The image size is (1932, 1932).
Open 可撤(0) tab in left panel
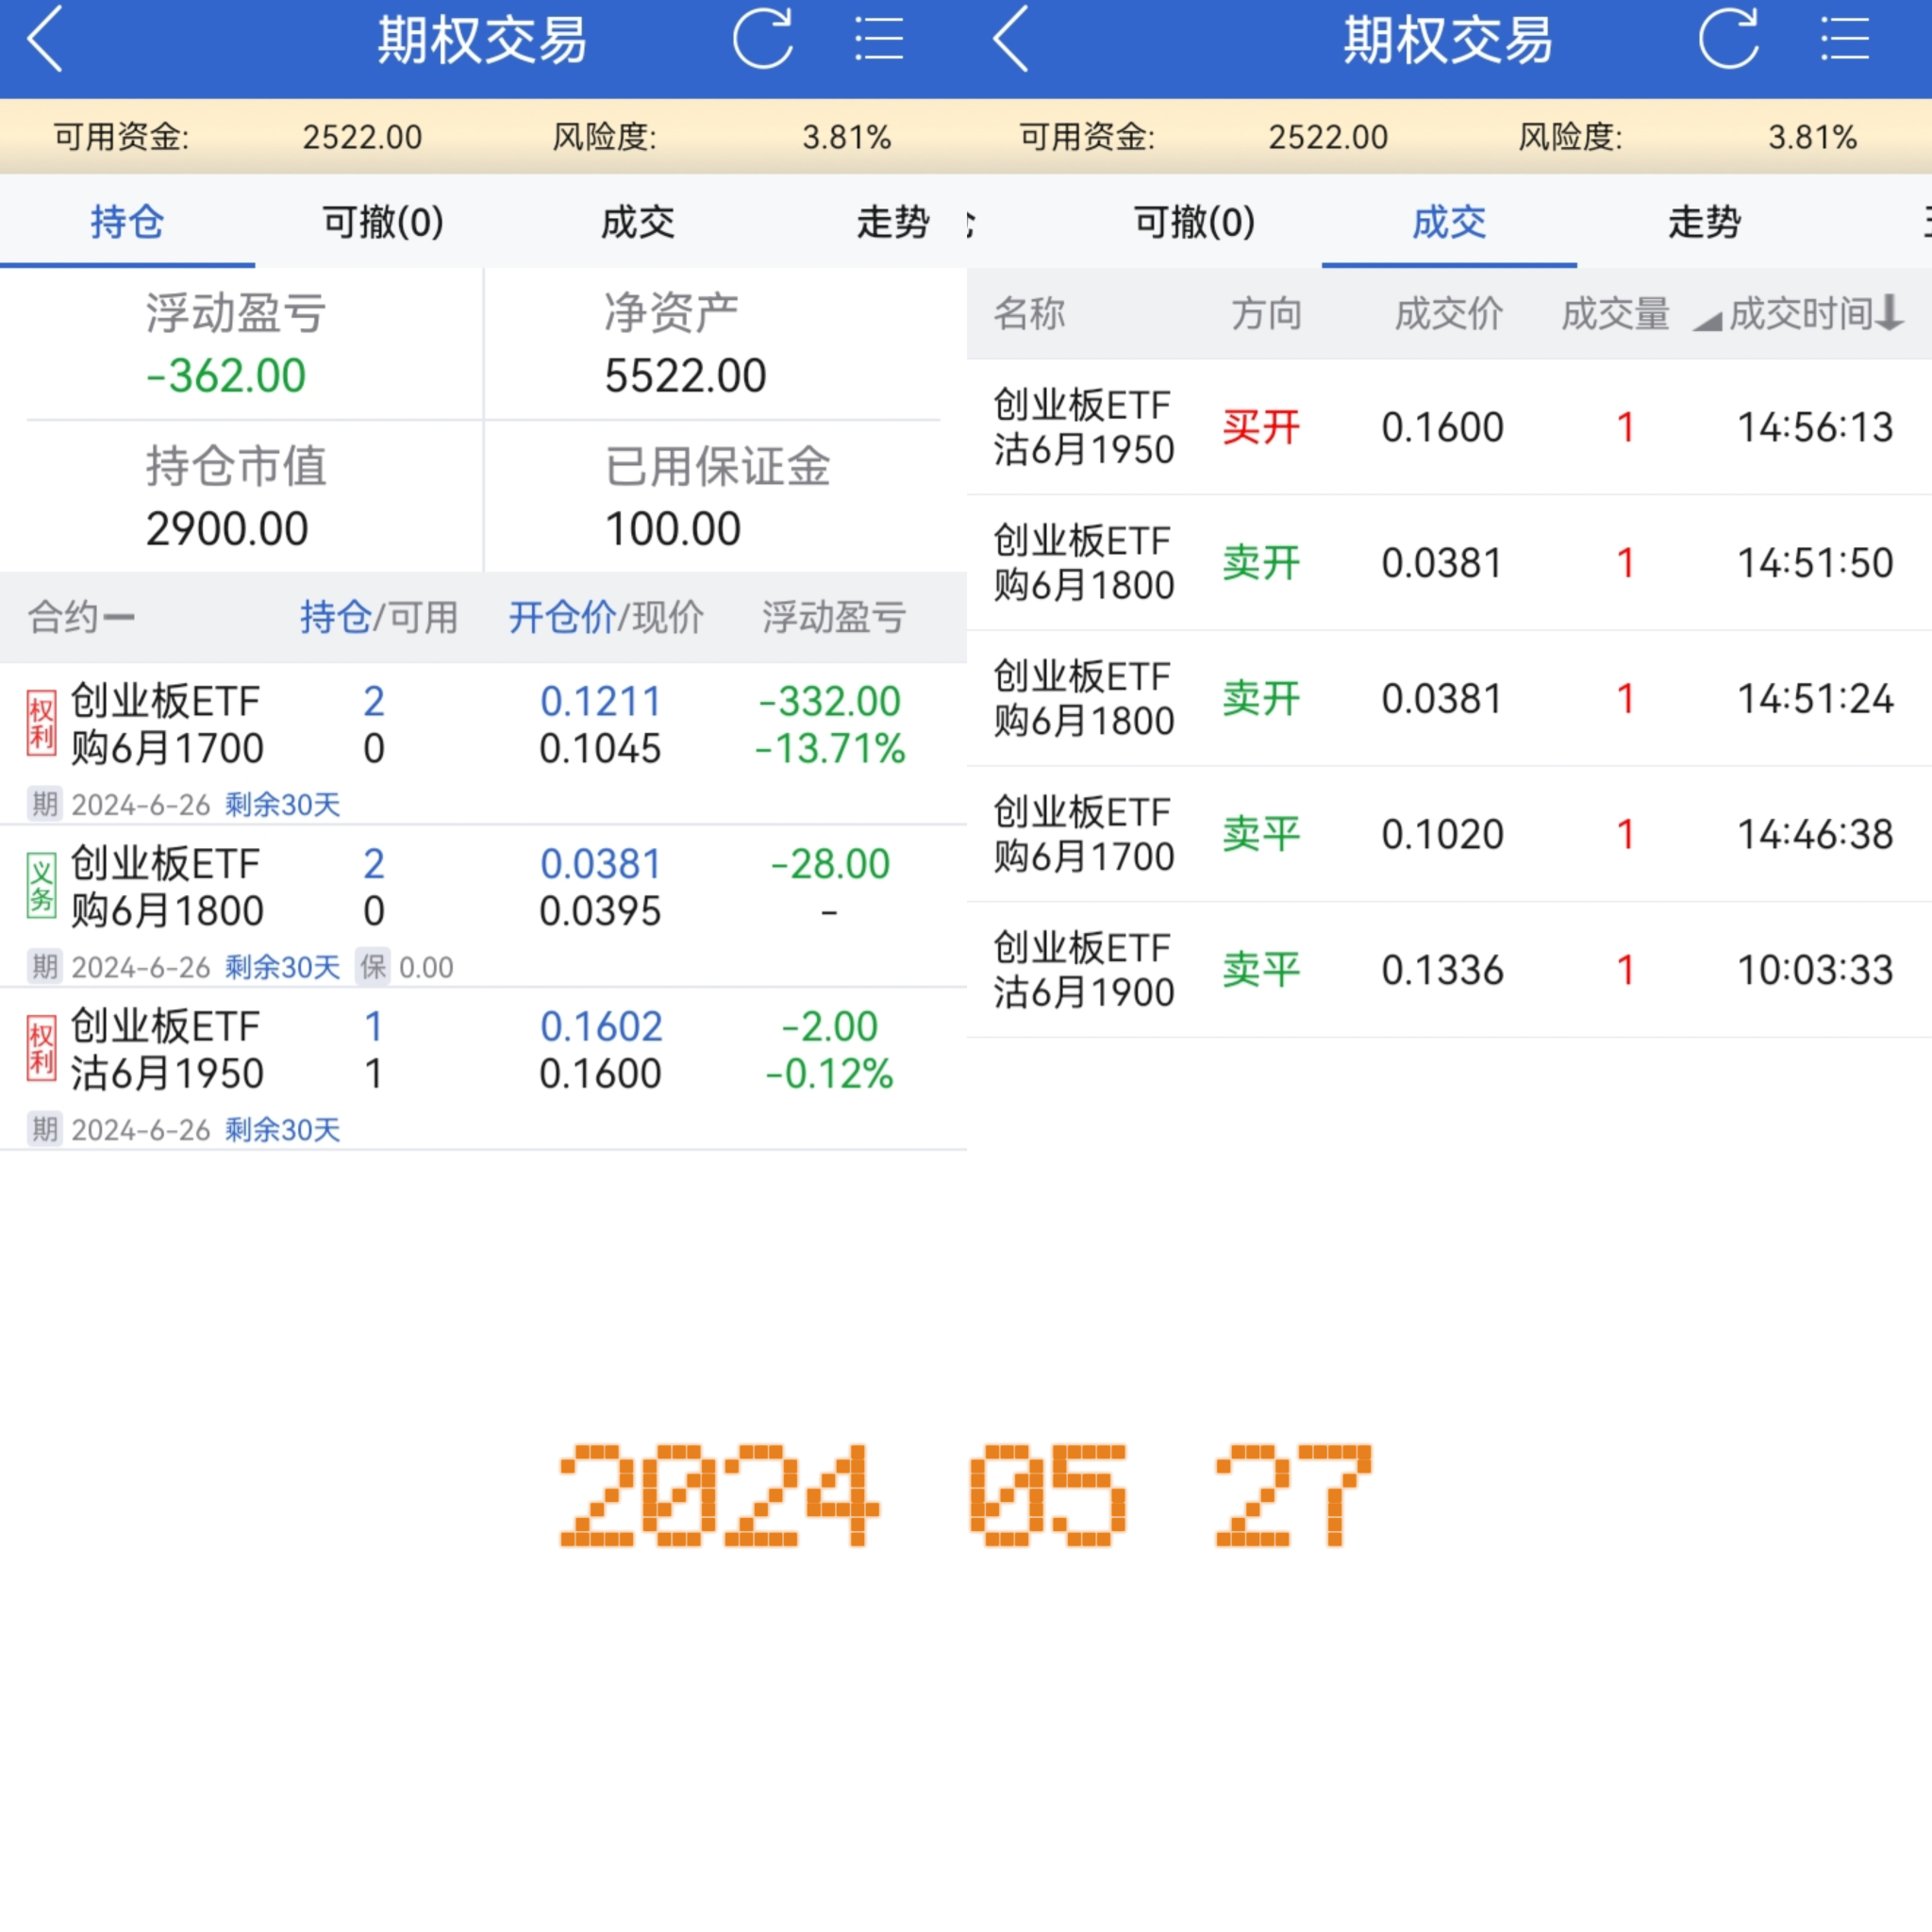click(x=383, y=222)
